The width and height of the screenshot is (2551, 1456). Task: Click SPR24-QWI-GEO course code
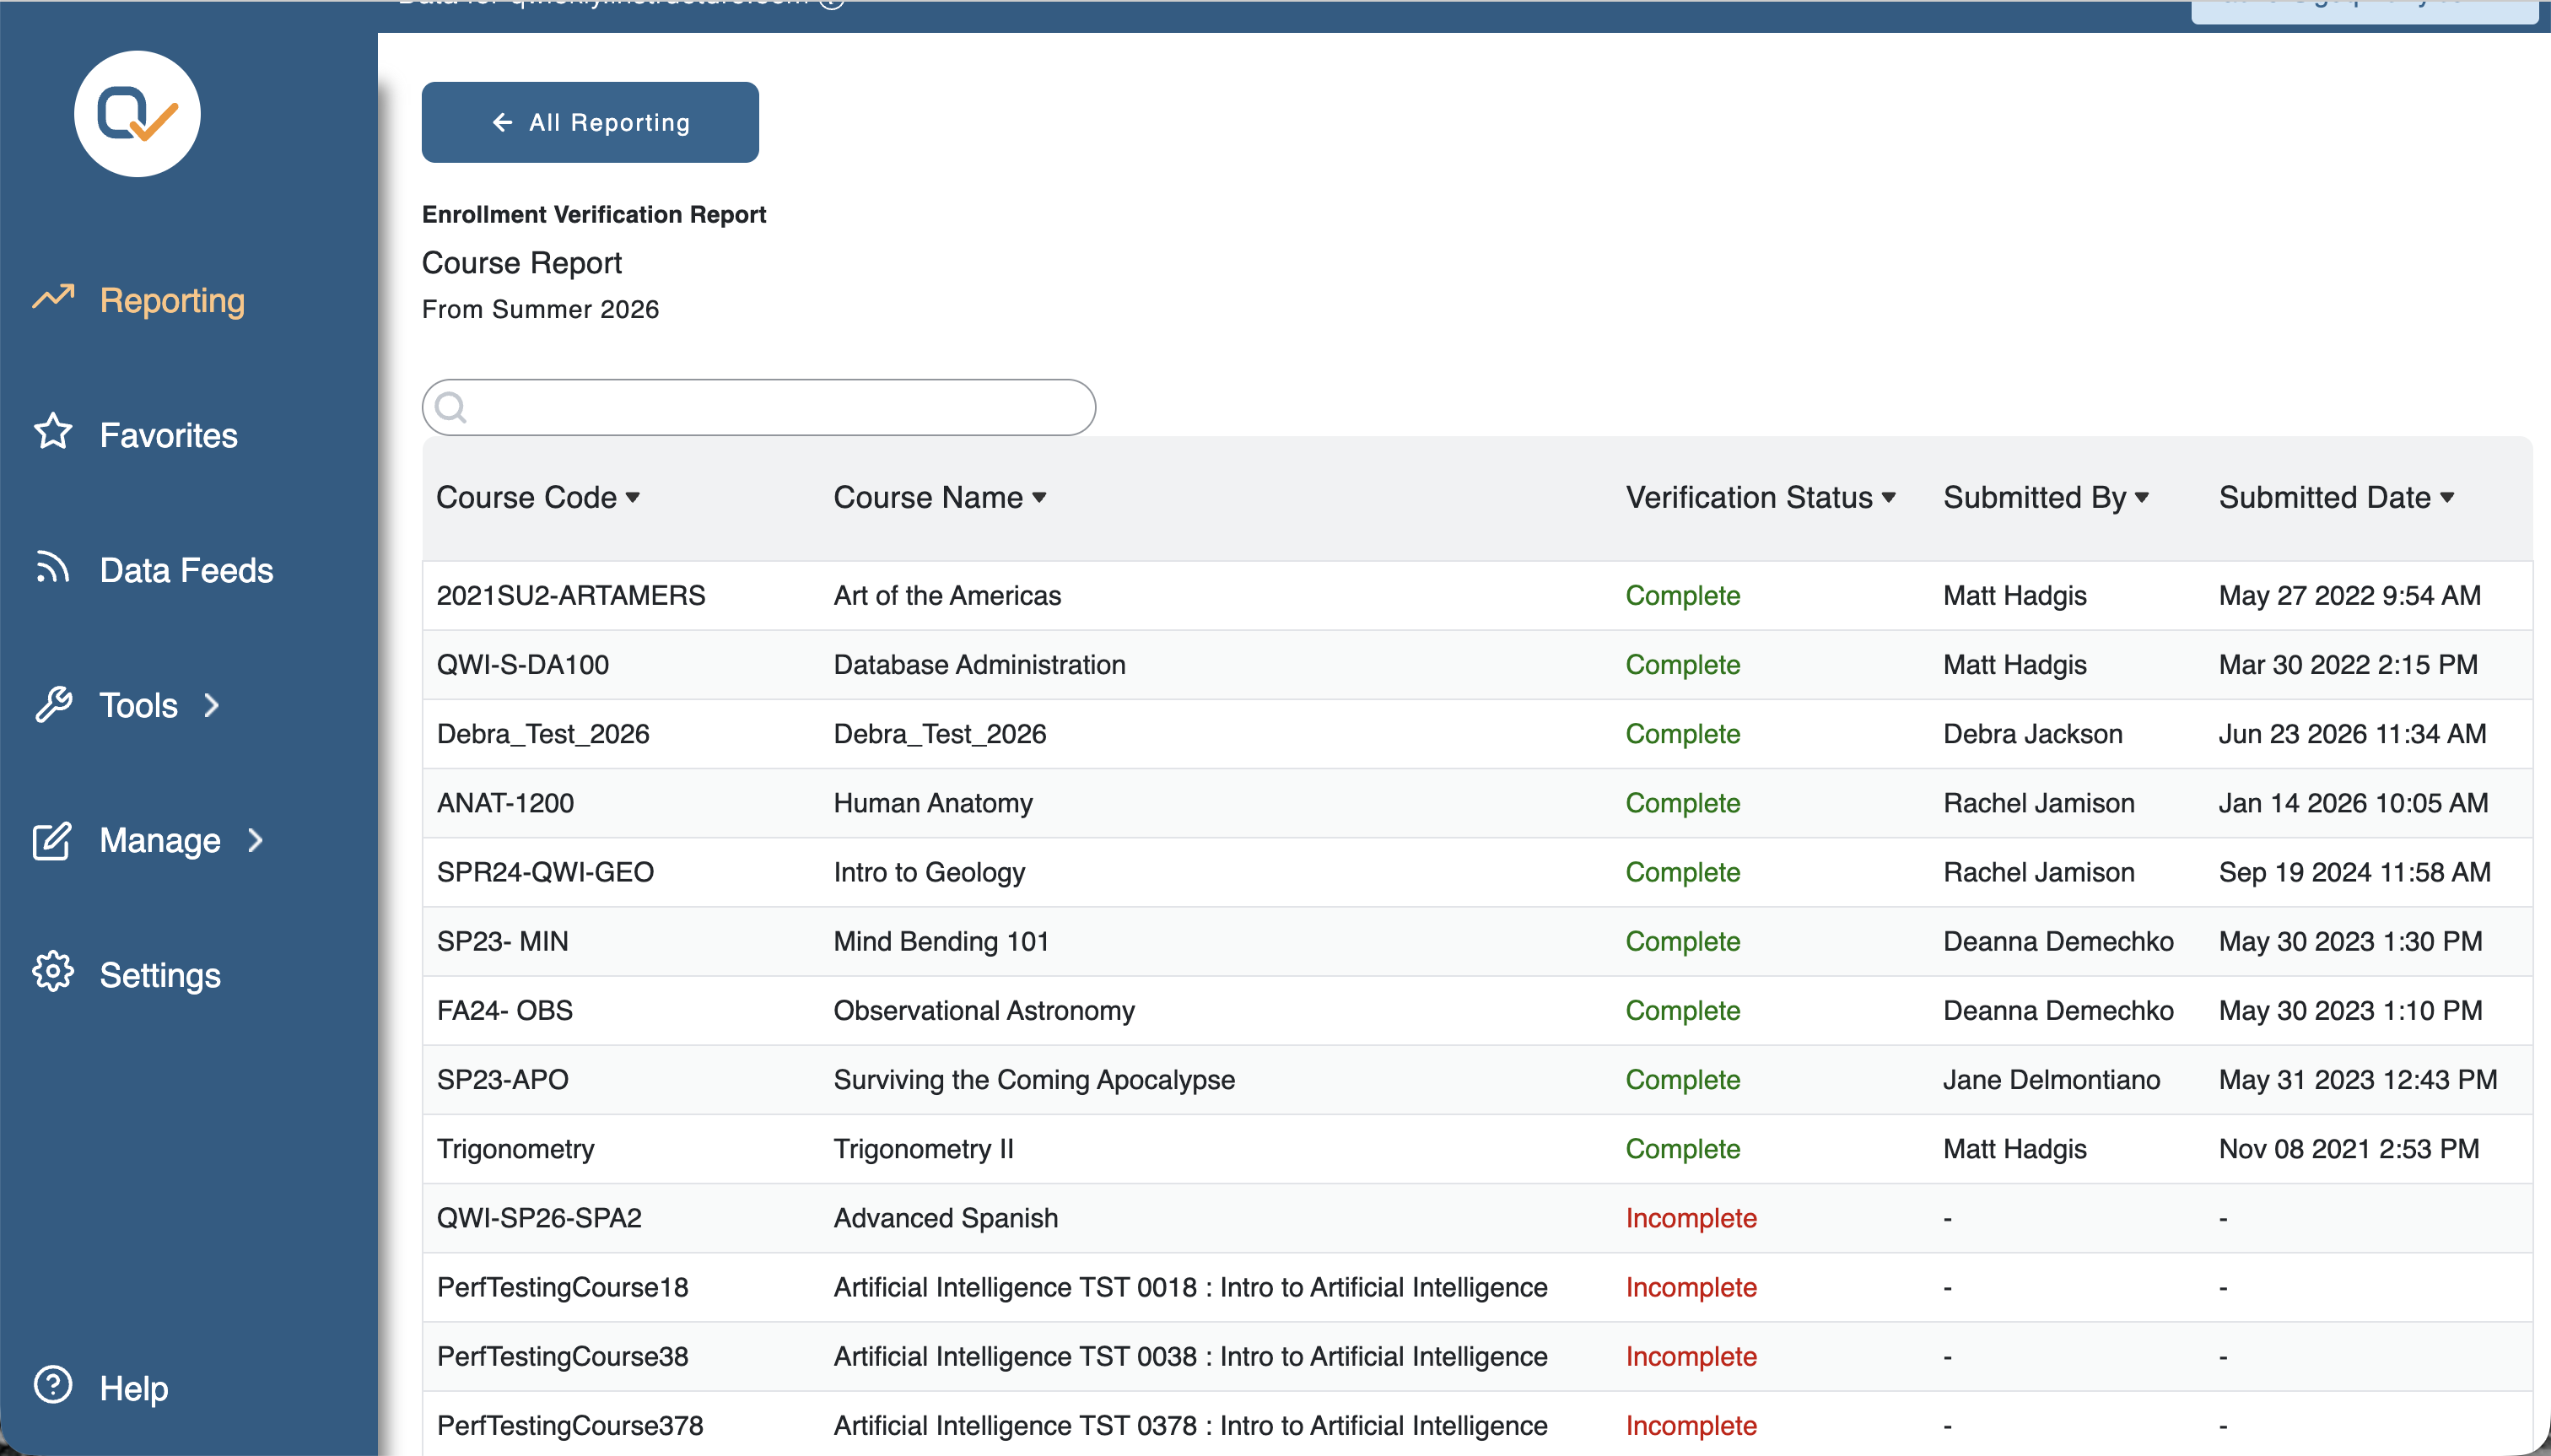(x=545, y=871)
